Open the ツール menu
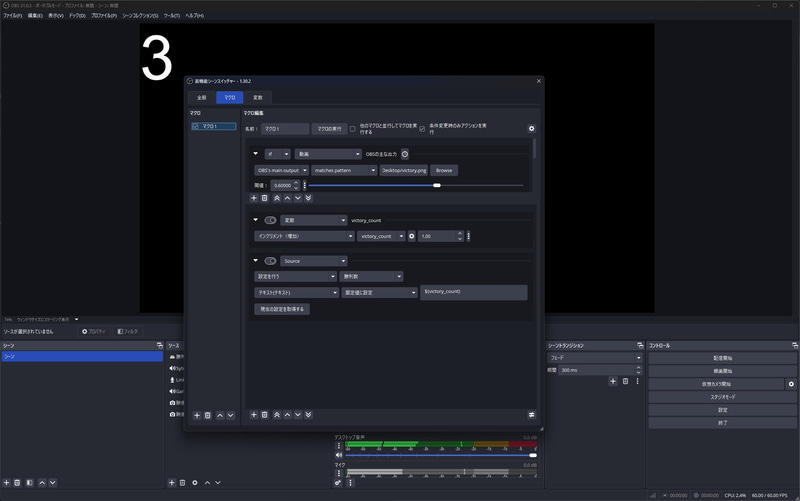This screenshot has width=800, height=501. 171,16
